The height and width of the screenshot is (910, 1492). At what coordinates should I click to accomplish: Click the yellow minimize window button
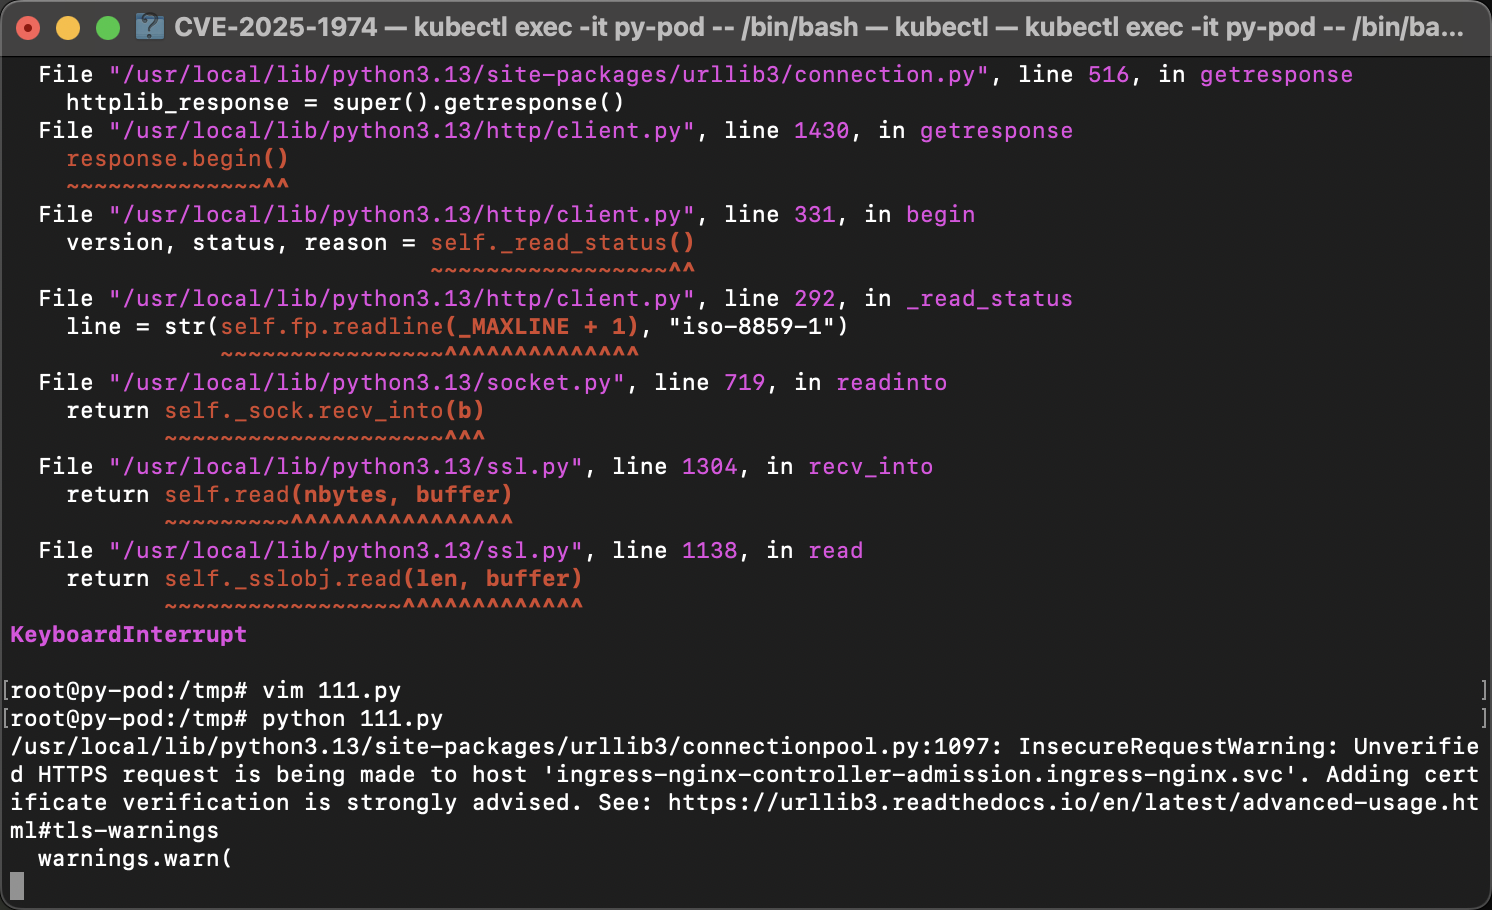pyautogui.click(x=68, y=27)
